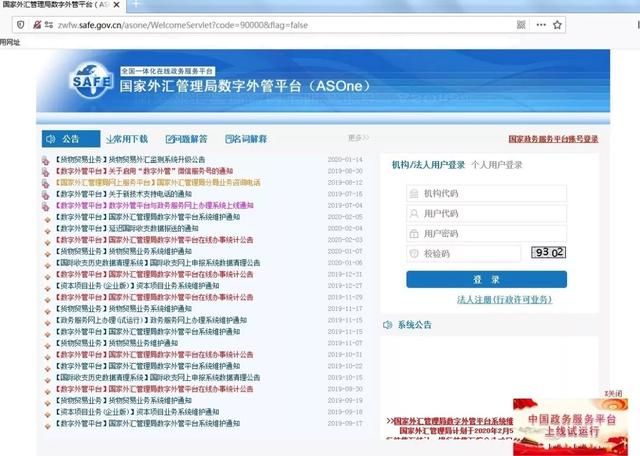Switch to the 名词解释 tab
The height and width of the screenshot is (456, 640).
pos(246,139)
